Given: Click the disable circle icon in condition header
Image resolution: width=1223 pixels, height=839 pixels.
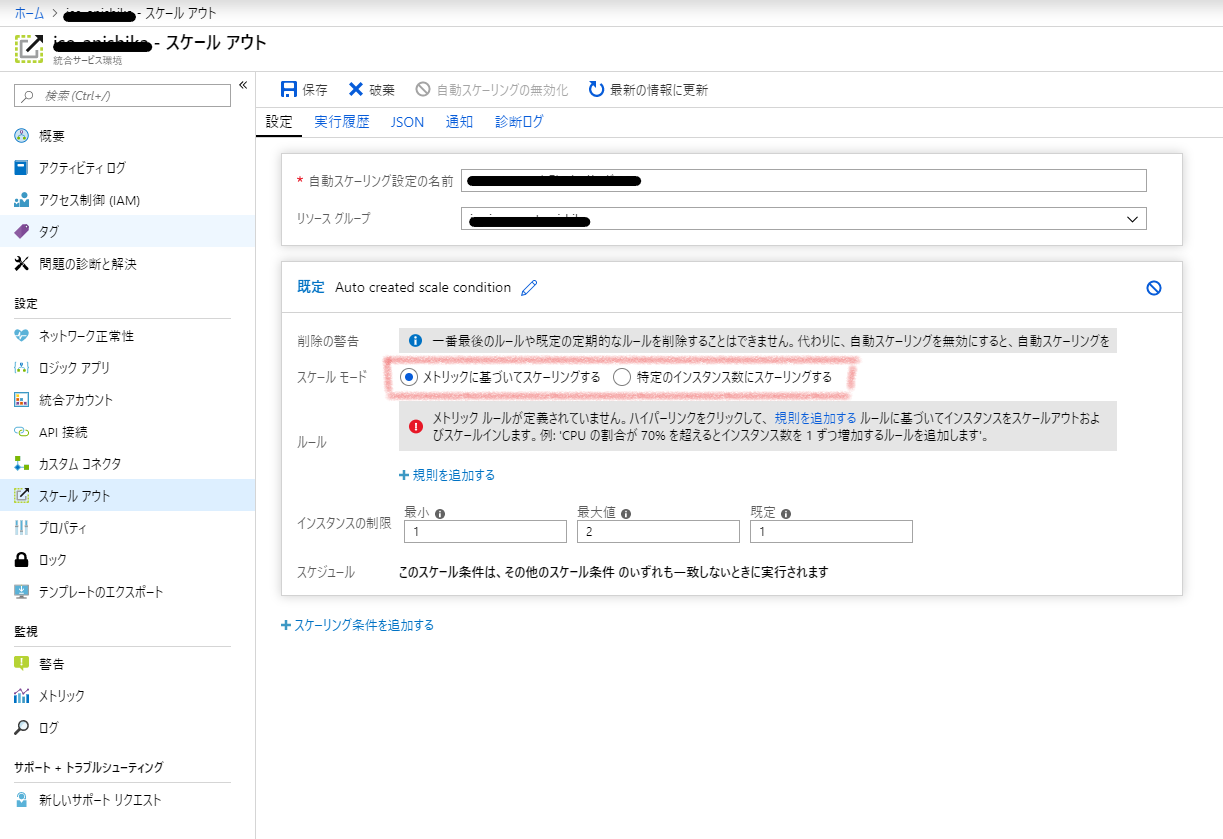Looking at the screenshot, I should (x=1153, y=288).
